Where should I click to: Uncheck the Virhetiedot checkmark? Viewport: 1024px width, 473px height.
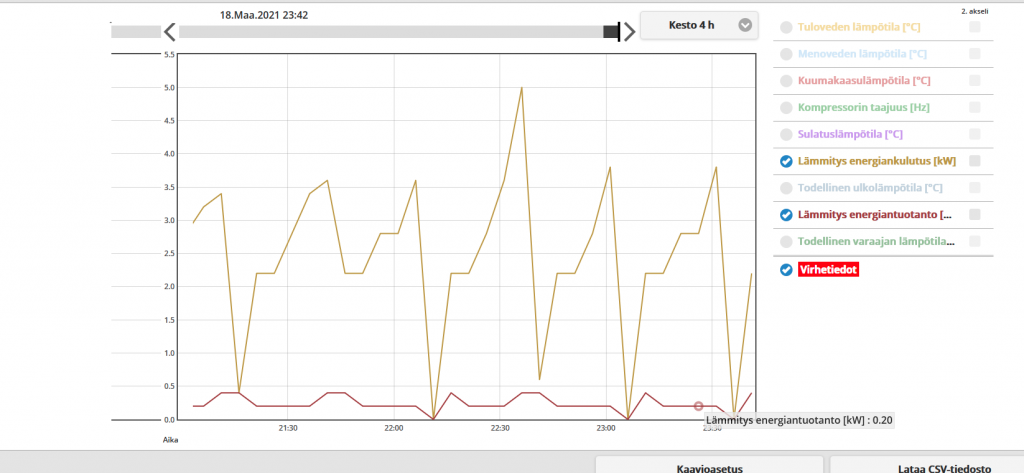point(786,270)
